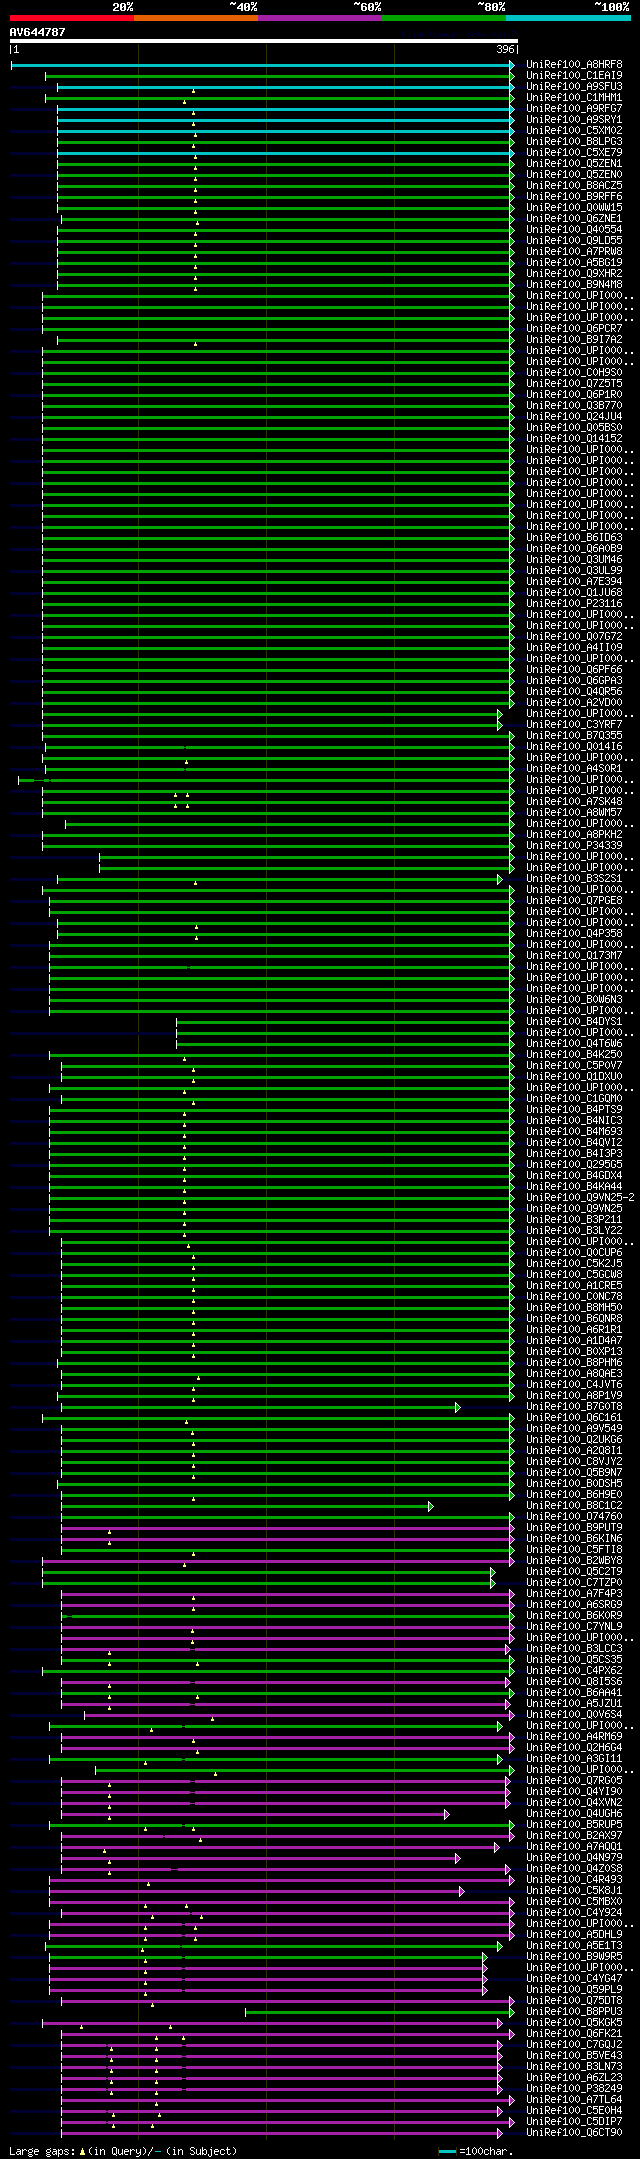The height and width of the screenshot is (2159, 640).
Task: Open the UniRef100_A5E1T3 entry
Action: coord(574,1946)
